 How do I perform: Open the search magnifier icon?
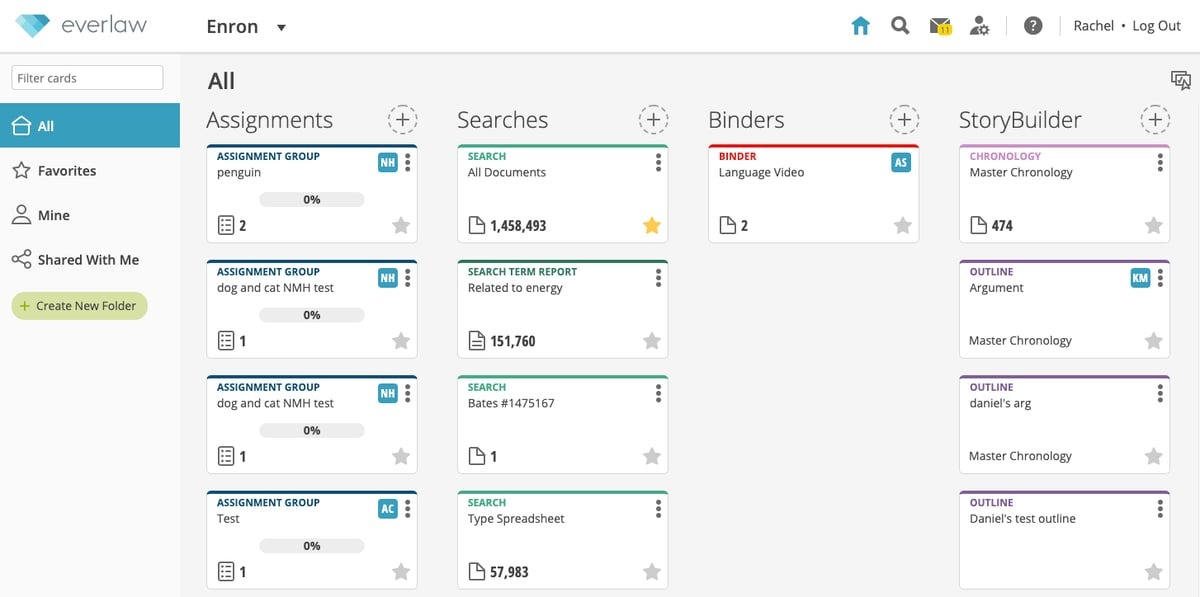click(x=900, y=26)
